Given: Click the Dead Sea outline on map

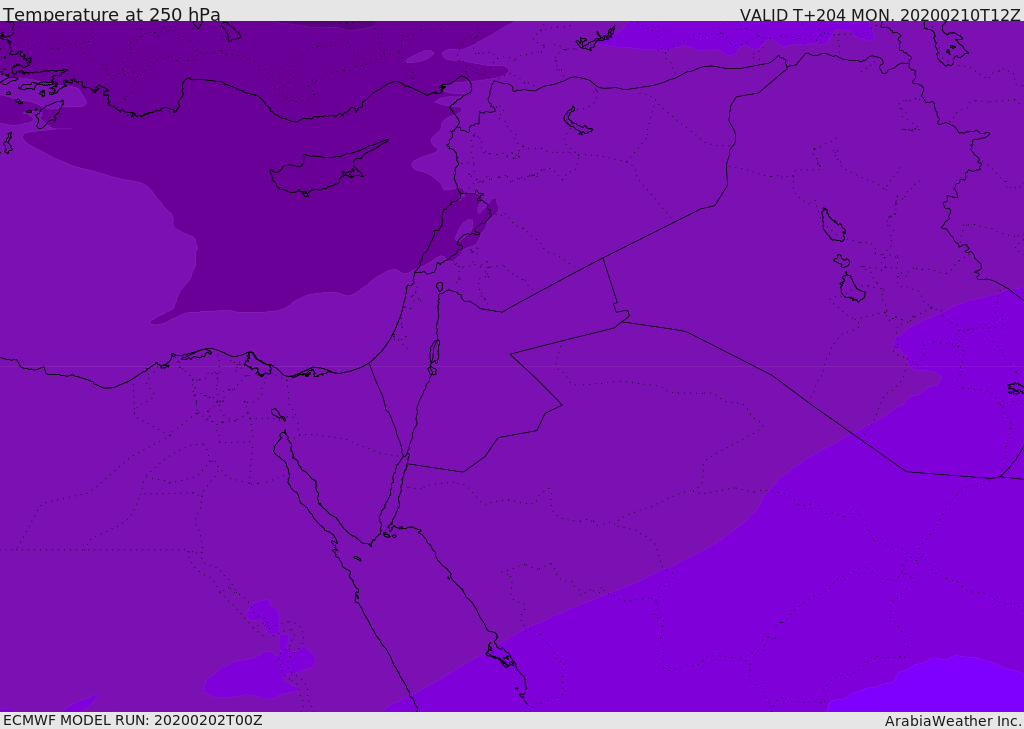Looking at the screenshot, I should coord(434,353).
